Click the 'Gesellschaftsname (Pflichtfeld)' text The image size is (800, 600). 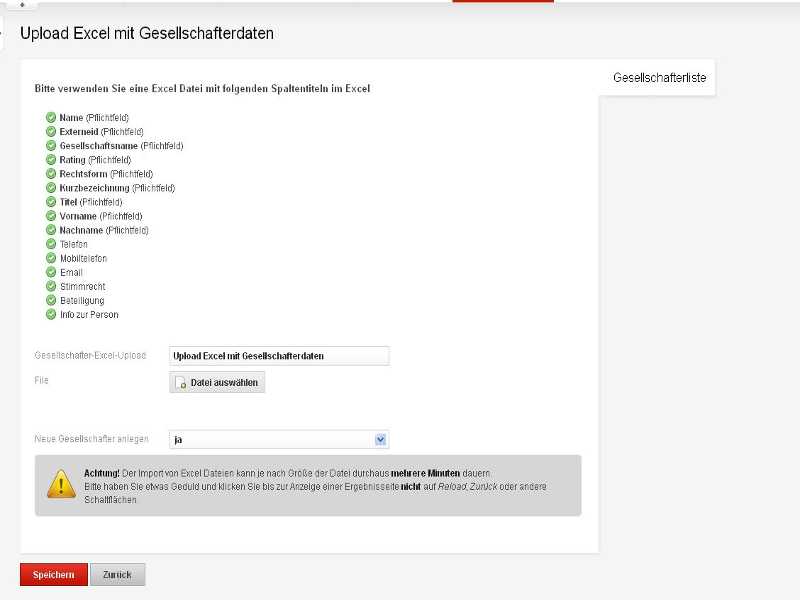121,146
